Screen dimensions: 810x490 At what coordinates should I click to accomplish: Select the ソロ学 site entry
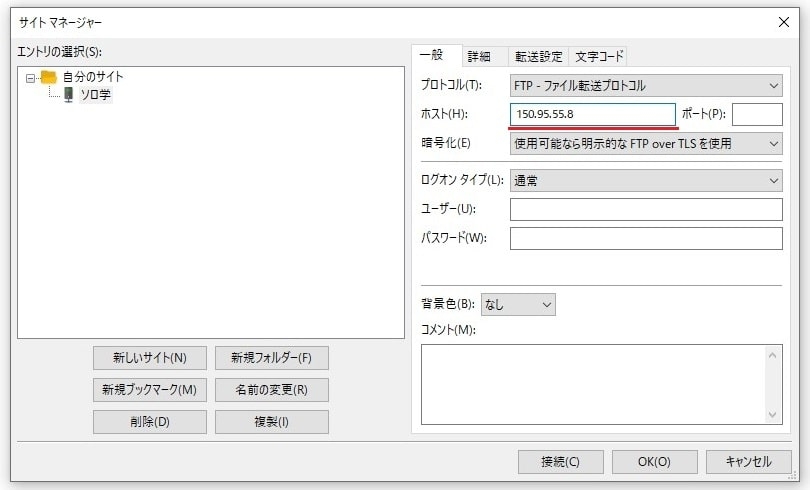(95, 94)
